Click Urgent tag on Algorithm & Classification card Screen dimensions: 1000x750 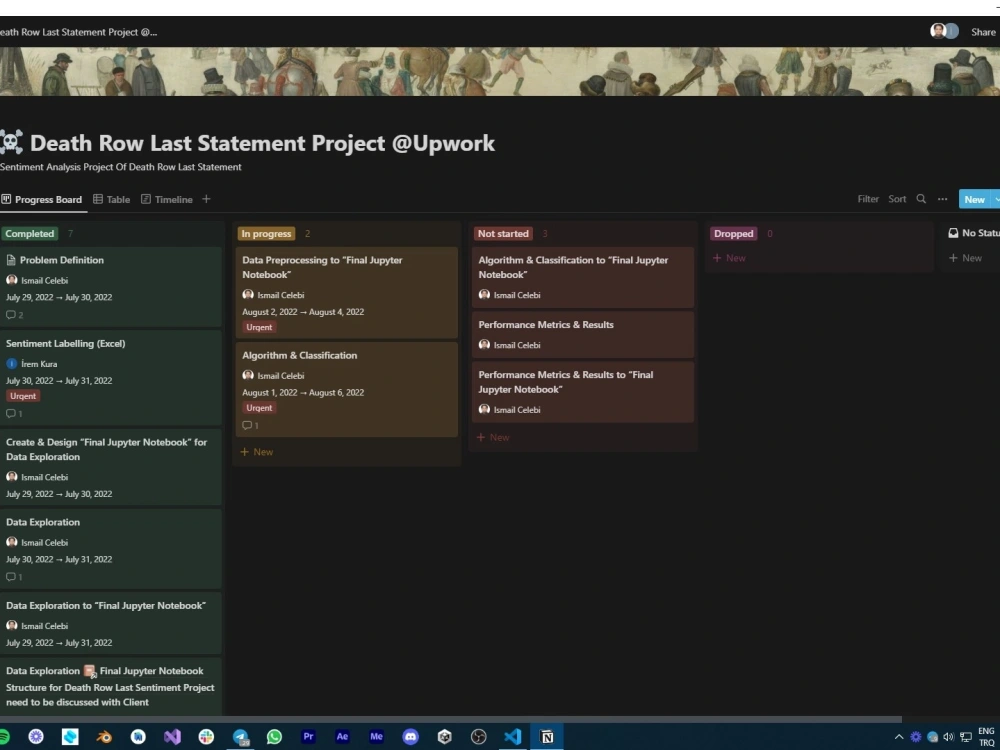click(260, 408)
